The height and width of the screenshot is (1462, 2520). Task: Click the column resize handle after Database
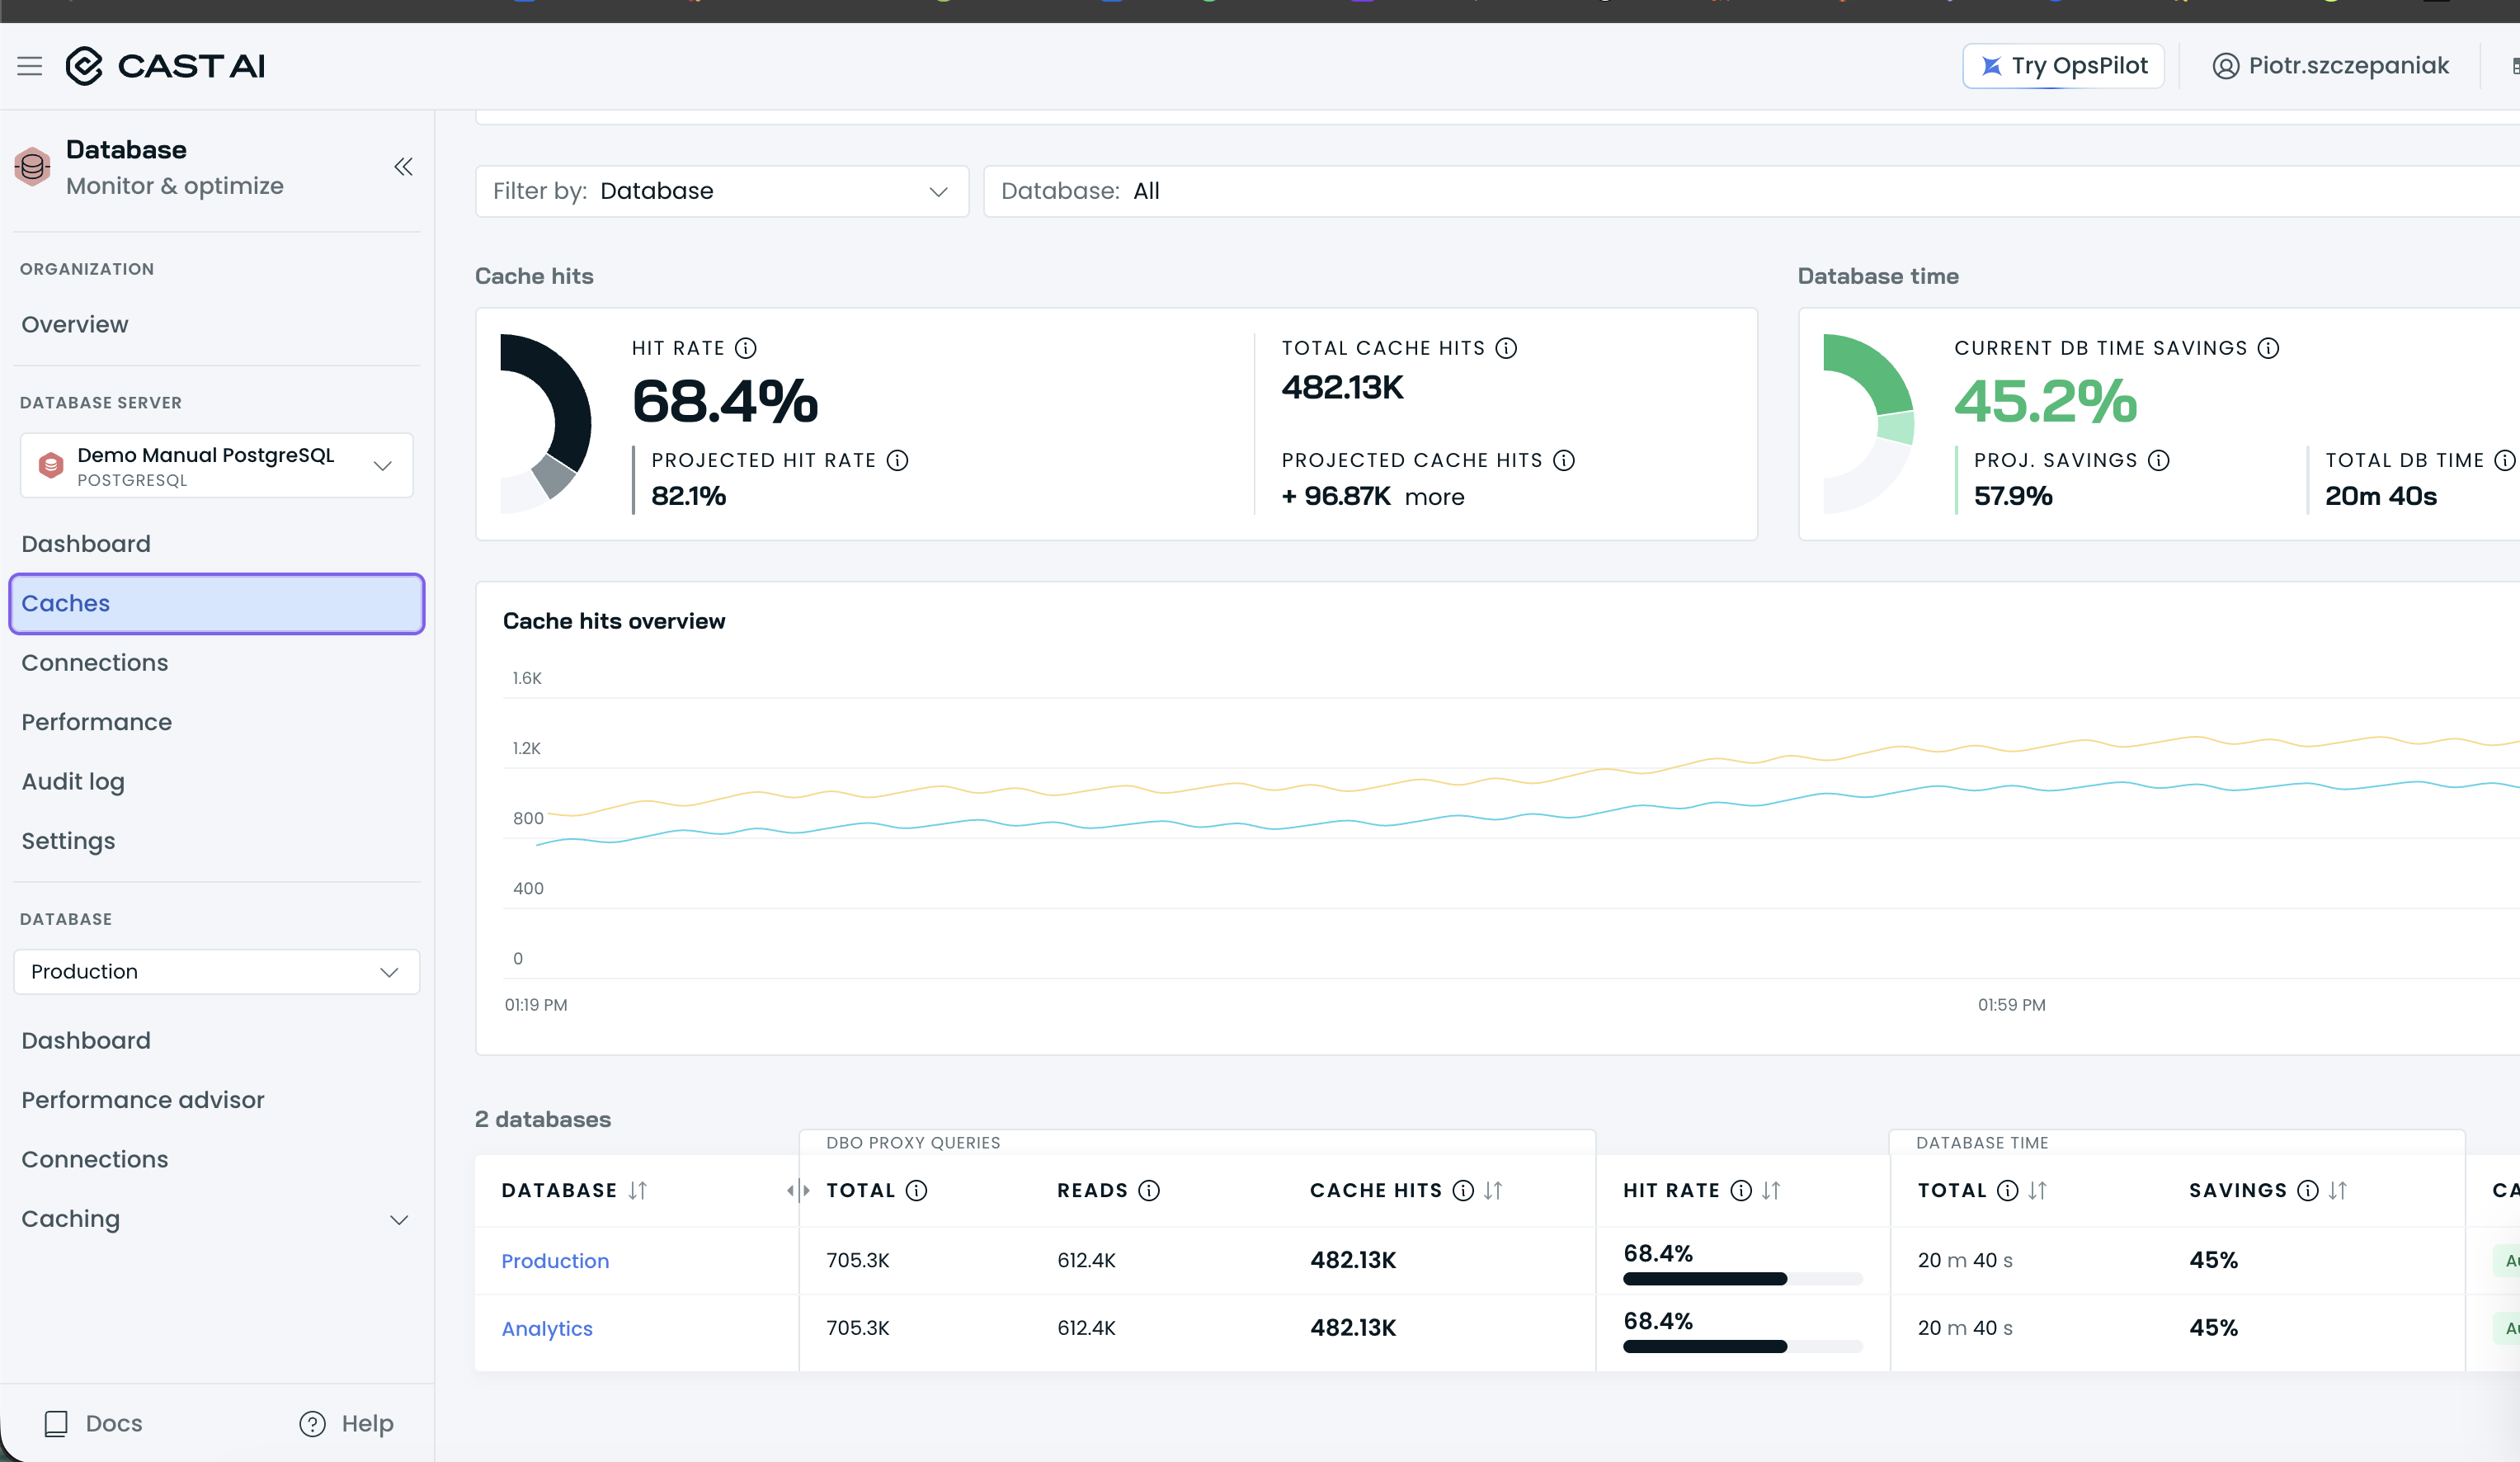[798, 1190]
